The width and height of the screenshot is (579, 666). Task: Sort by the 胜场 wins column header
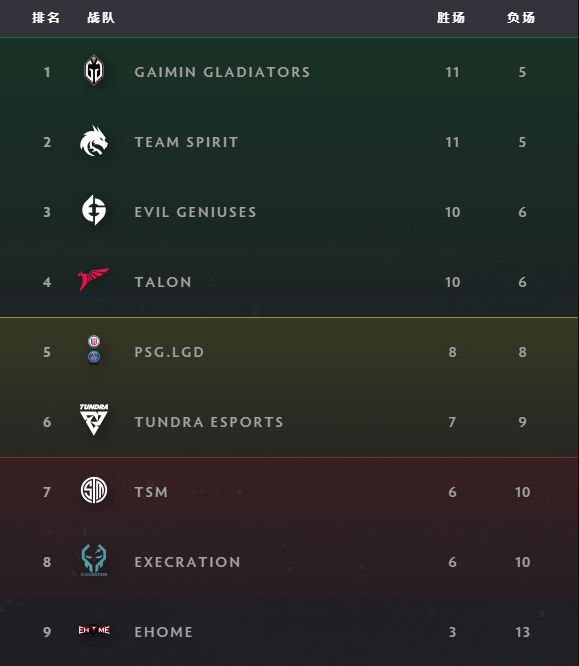pos(451,18)
